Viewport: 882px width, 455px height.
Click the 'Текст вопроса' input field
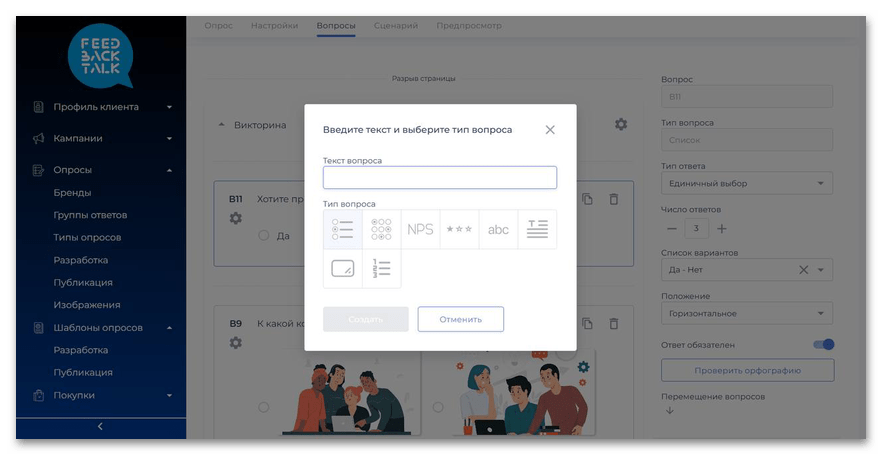[439, 178]
